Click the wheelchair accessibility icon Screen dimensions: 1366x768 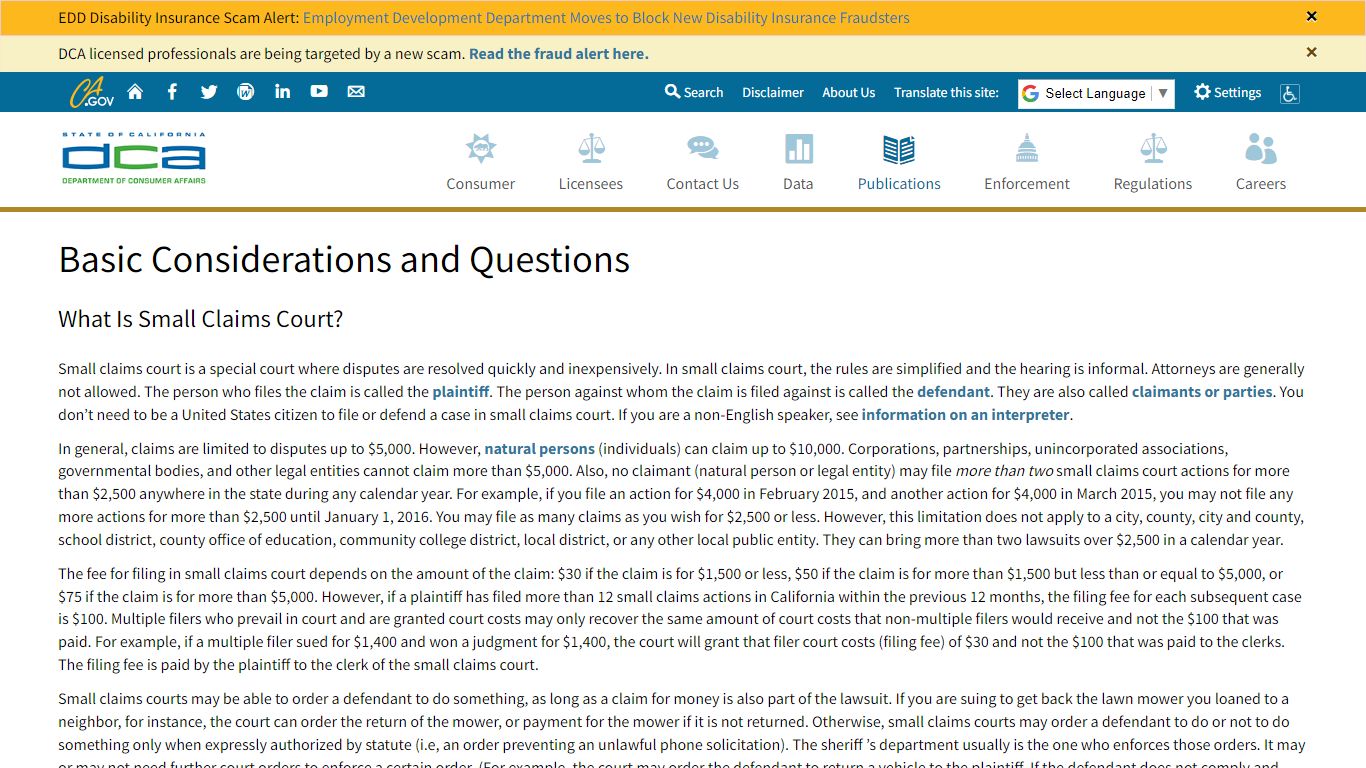pos(1290,93)
